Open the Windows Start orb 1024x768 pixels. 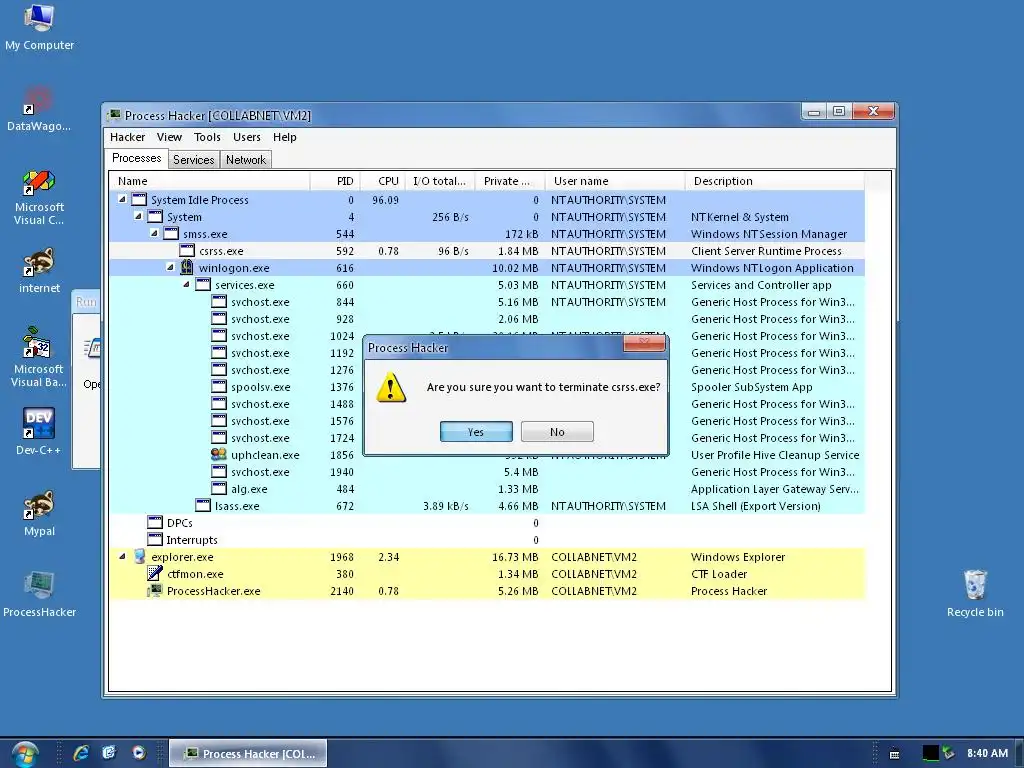(24, 754)
